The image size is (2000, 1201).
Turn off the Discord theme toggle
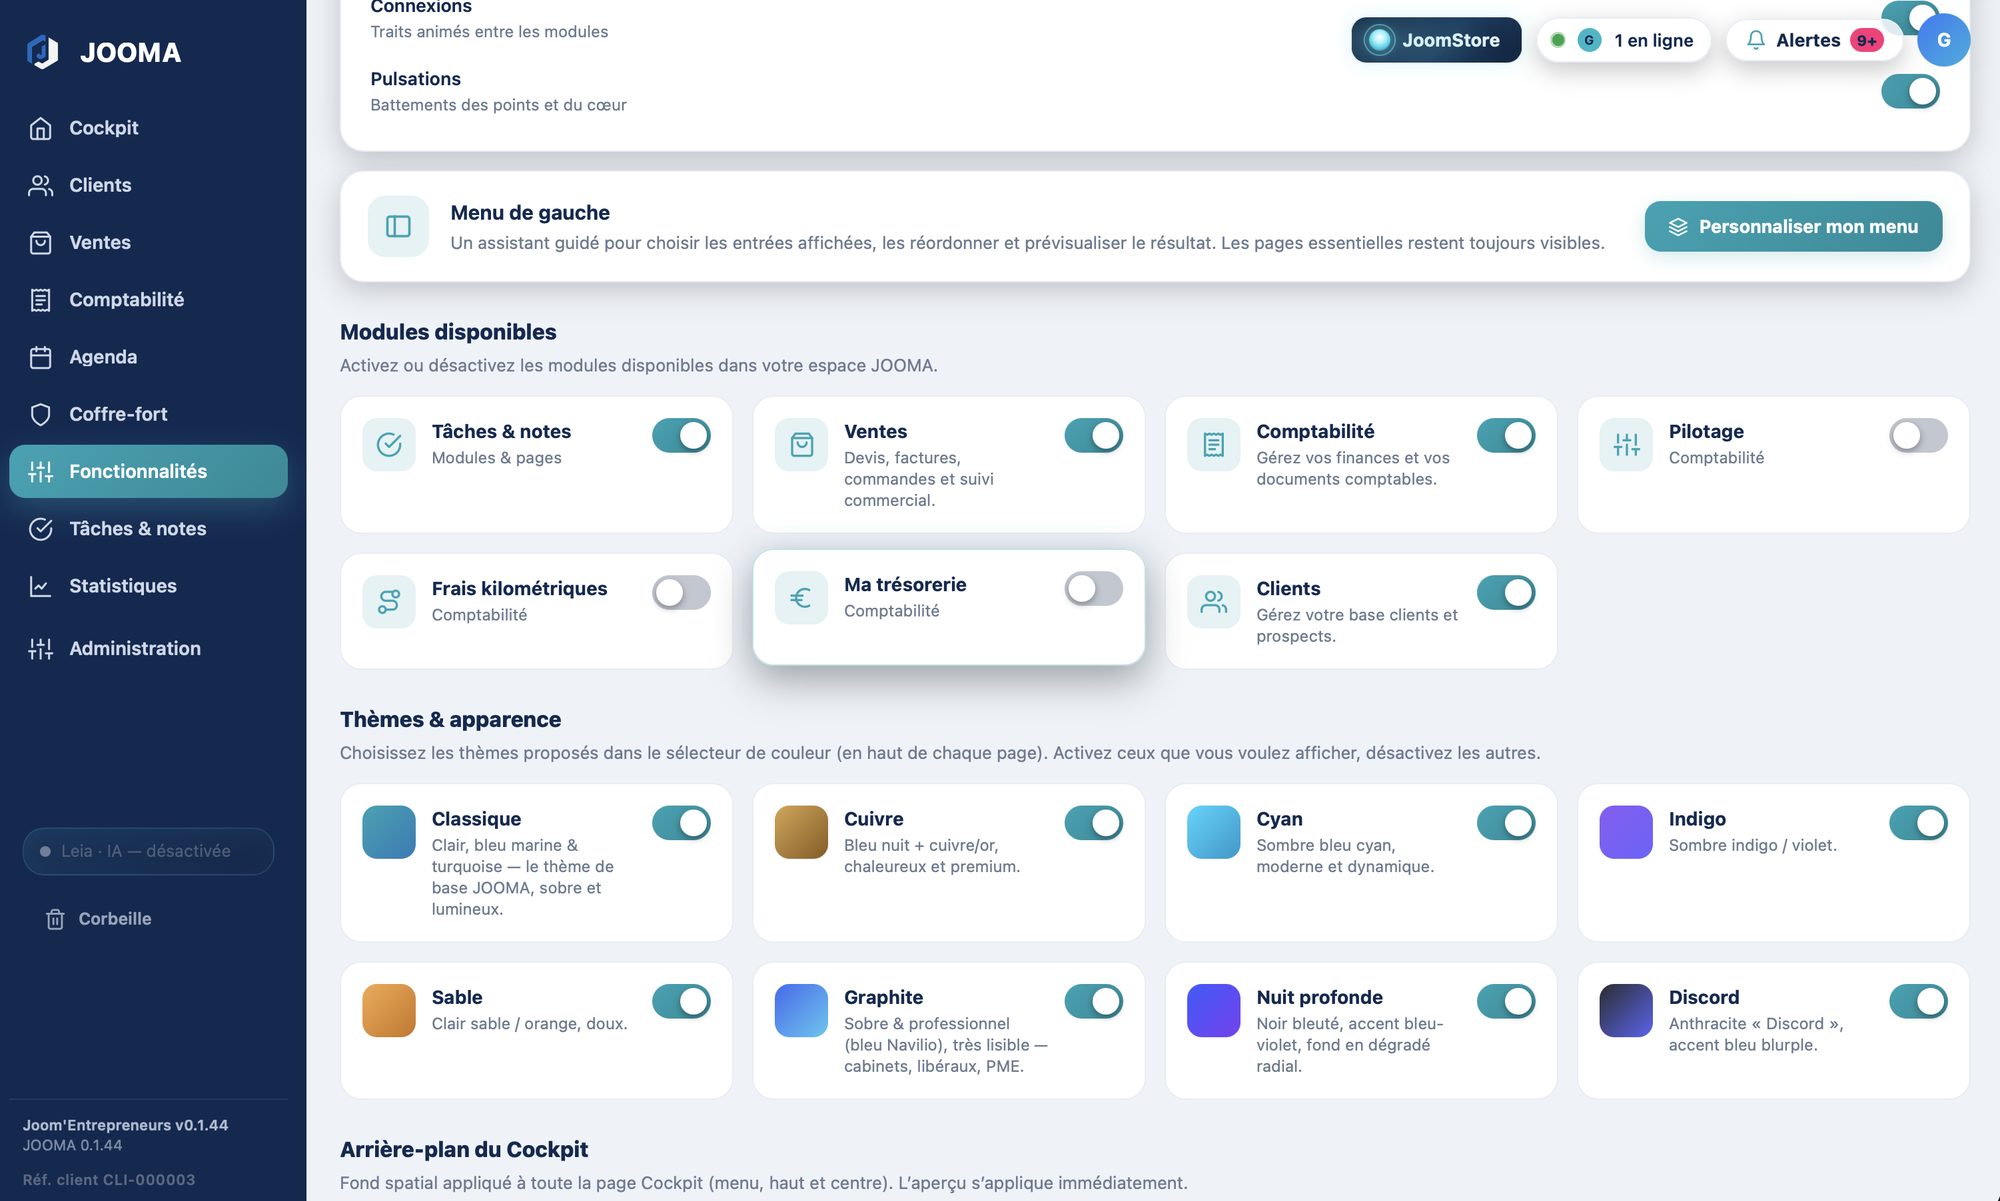pyautogui.click(x=1918, y=1001)
